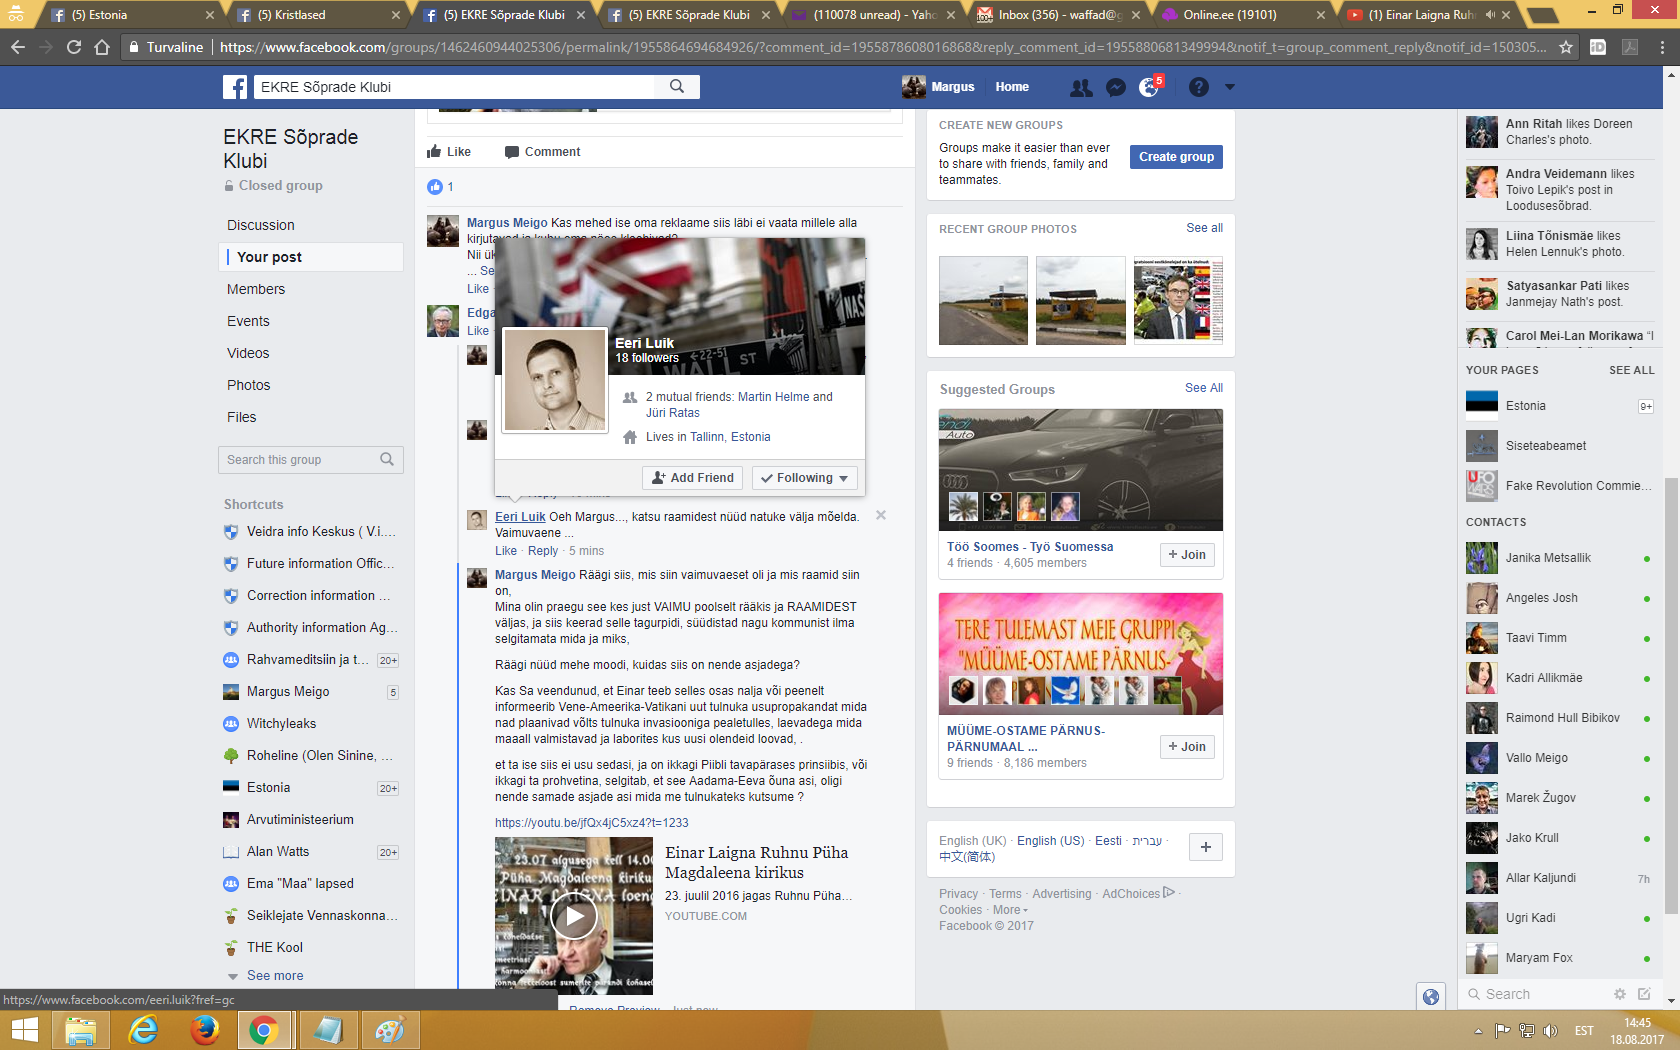Switch to the Online.ee browser tab

pos(1229,15)
